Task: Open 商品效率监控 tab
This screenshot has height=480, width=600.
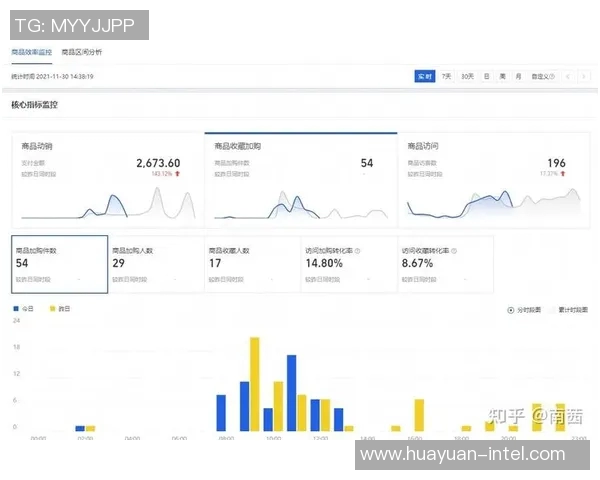Action: (31, 52)
